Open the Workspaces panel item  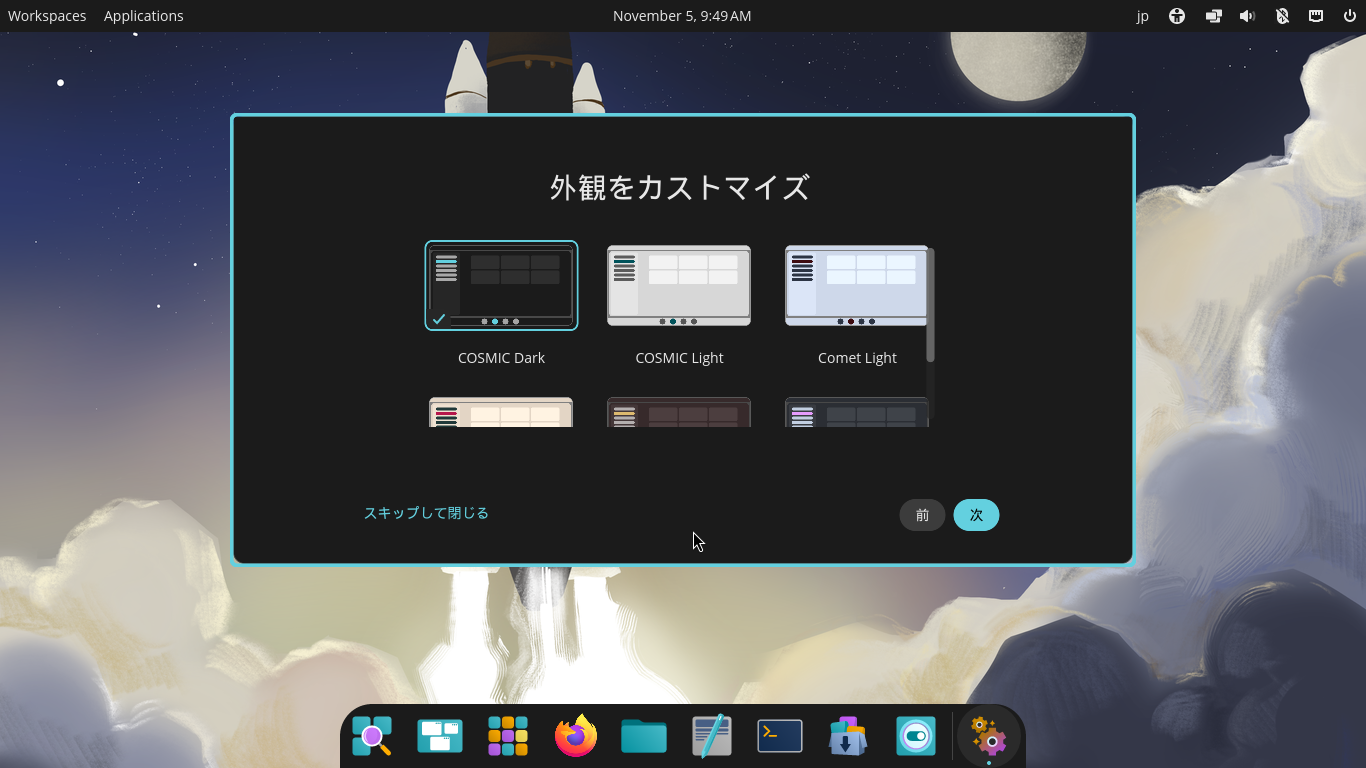pyautogui.click(x=47, y=16)
